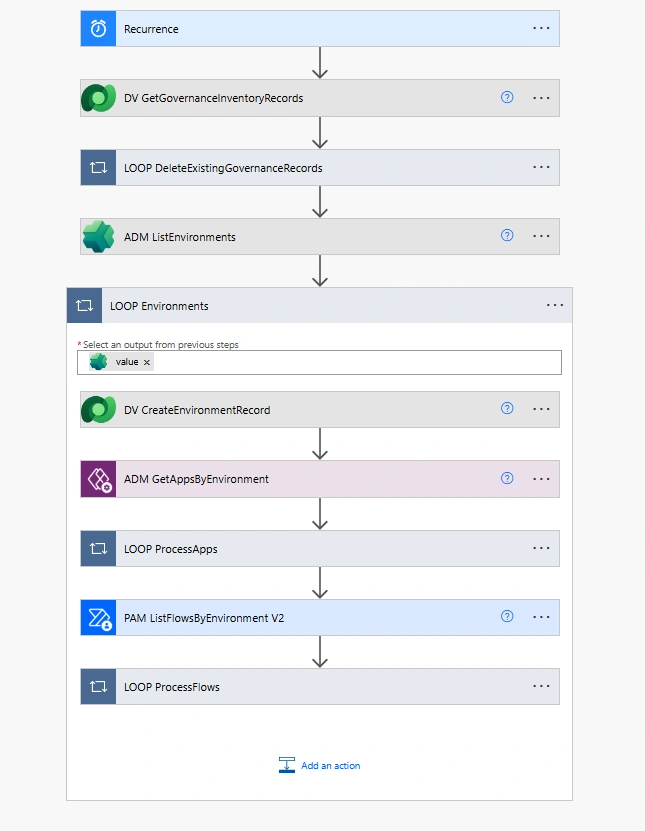Open help icon on DV CreateEnvironmentRecord

click(x=507, y=408)
